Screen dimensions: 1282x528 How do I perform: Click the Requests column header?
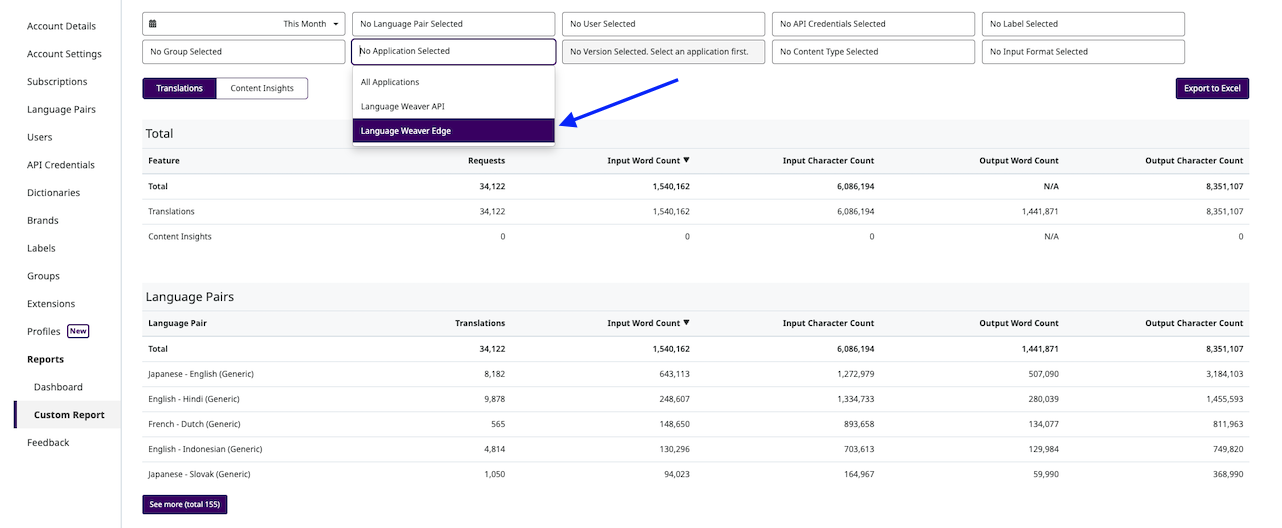pos(486,161)
